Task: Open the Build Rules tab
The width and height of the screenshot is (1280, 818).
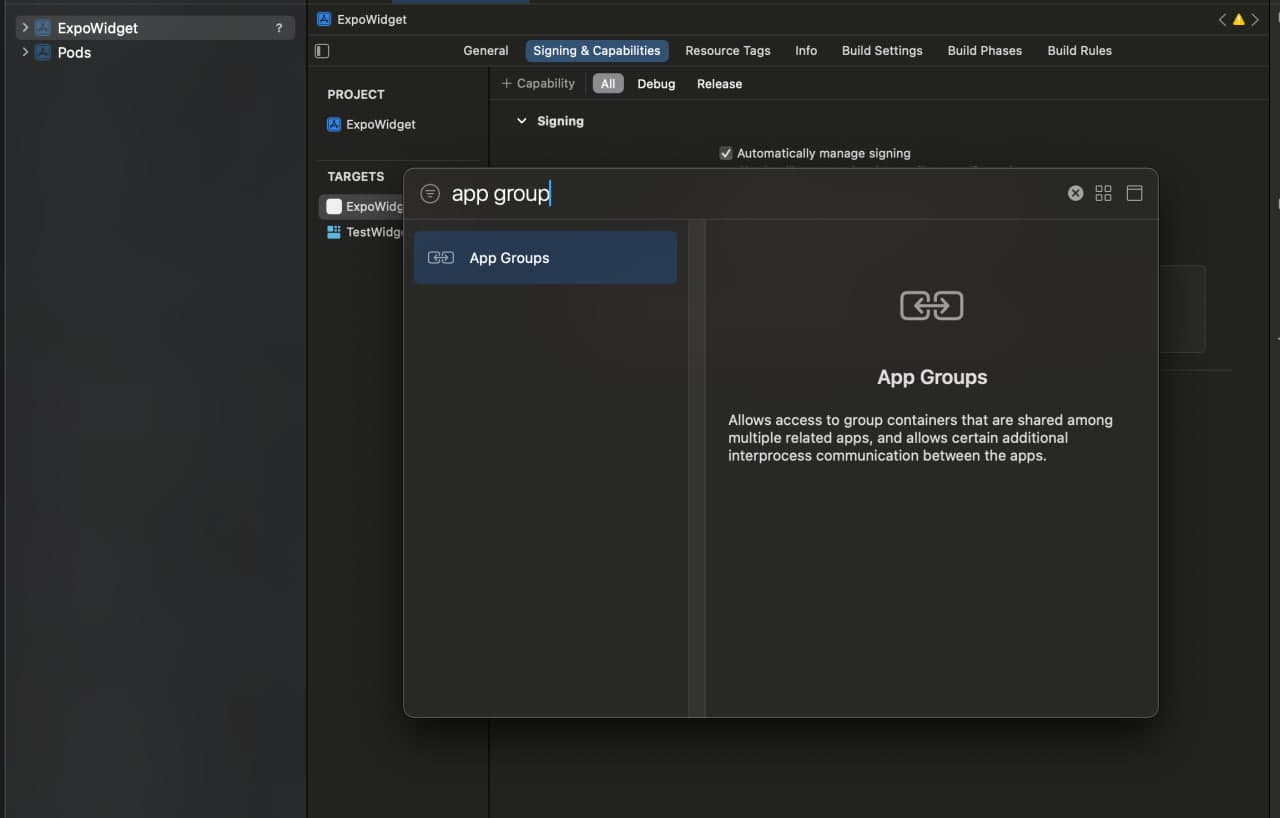Action: pyautogui.click(x=1080, y=51)
